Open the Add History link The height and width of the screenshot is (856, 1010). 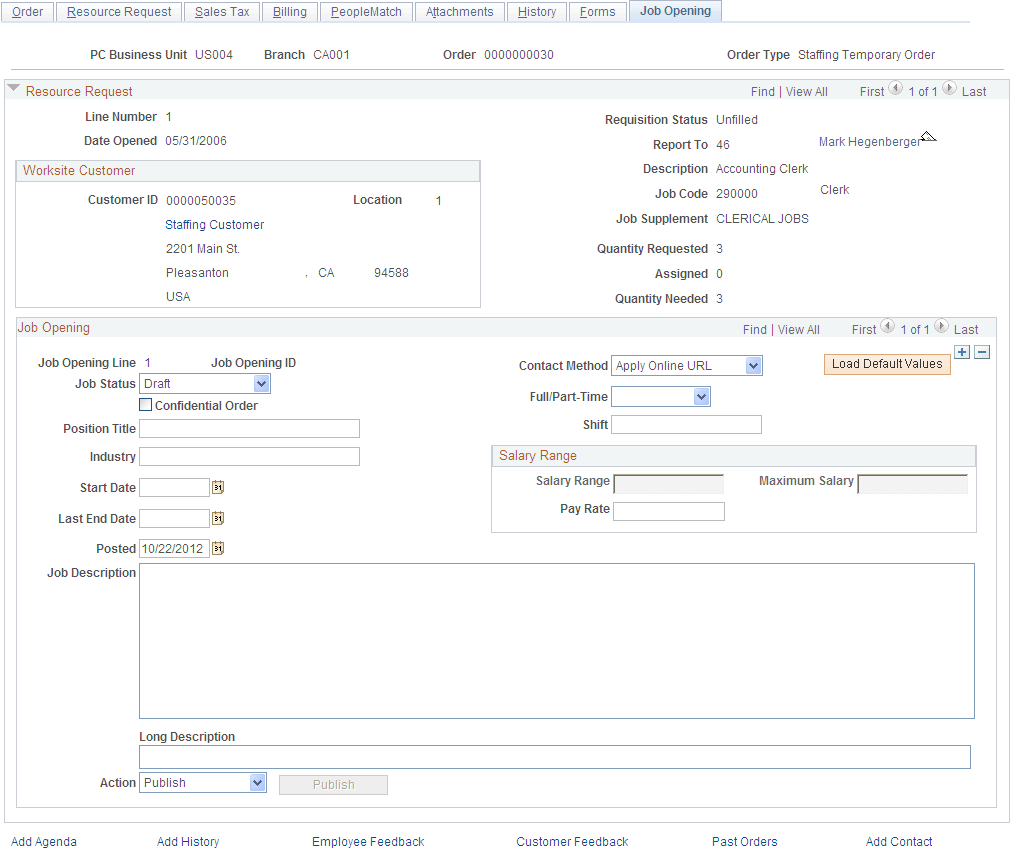pyautogui.click(x=188, y=842)
